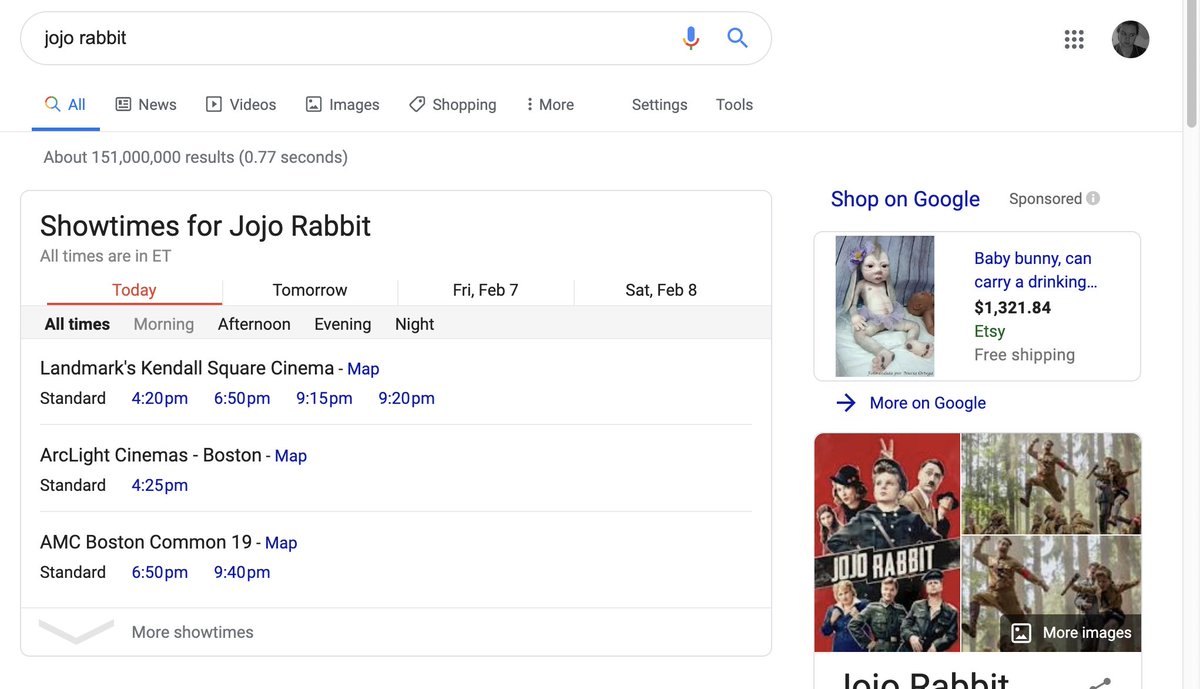Click the Landmark's Kendall Square Cinema name
This screenshot has height=689, width=1200.
[187, 368]
